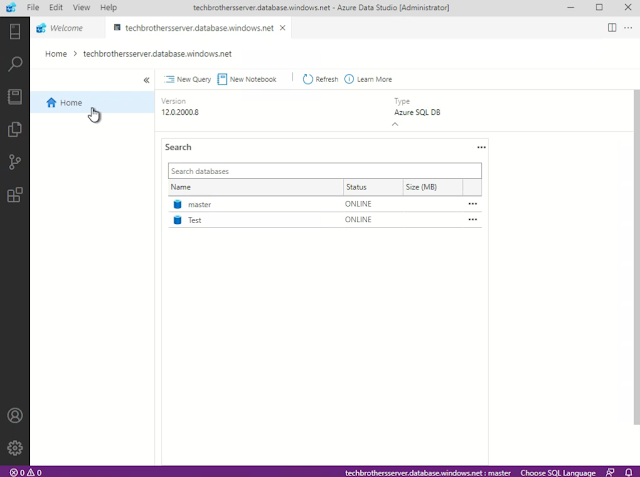Open the Help menu
Screen dimensions: 640x477
click(x=109, y=7)
